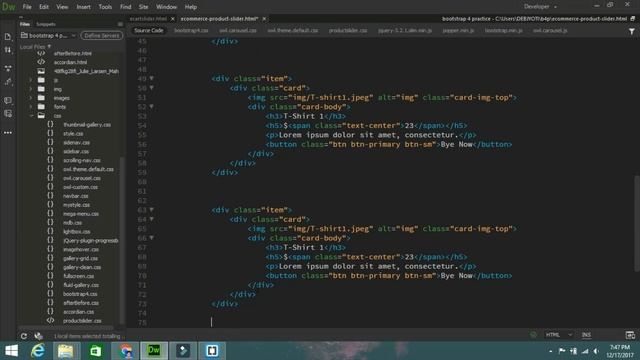Screen dimensions: 640x360
Task: Collapse code fold arrow at line 50
Action: (x=151, y=88)
